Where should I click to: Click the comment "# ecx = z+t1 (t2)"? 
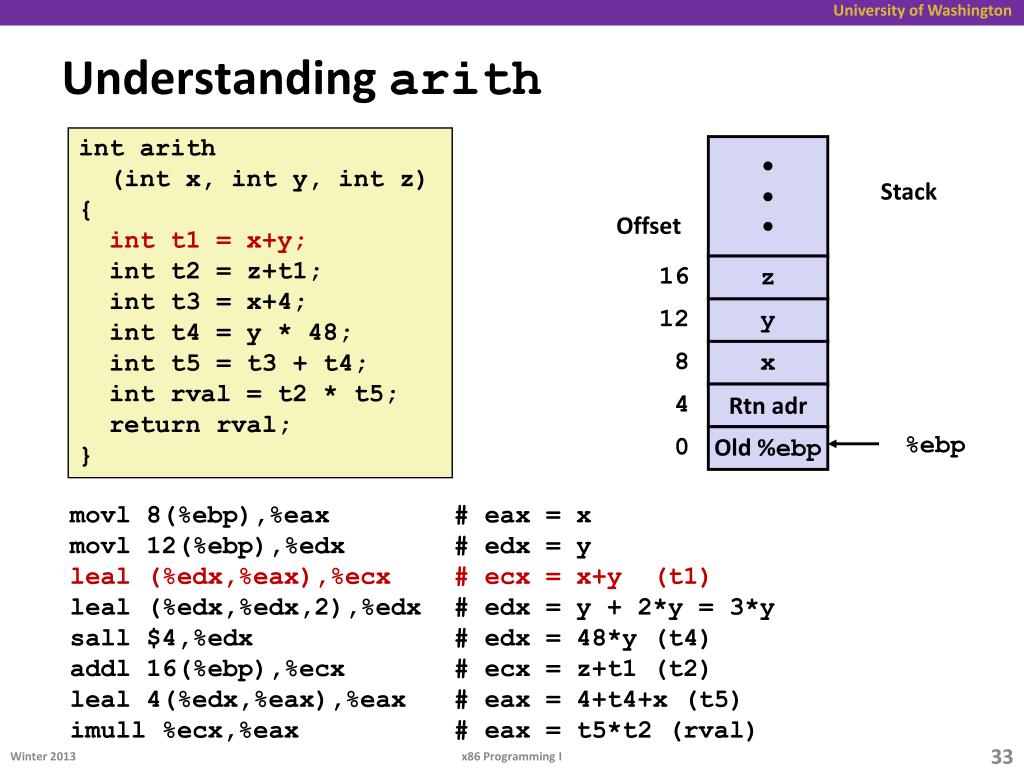click(582, 669)
